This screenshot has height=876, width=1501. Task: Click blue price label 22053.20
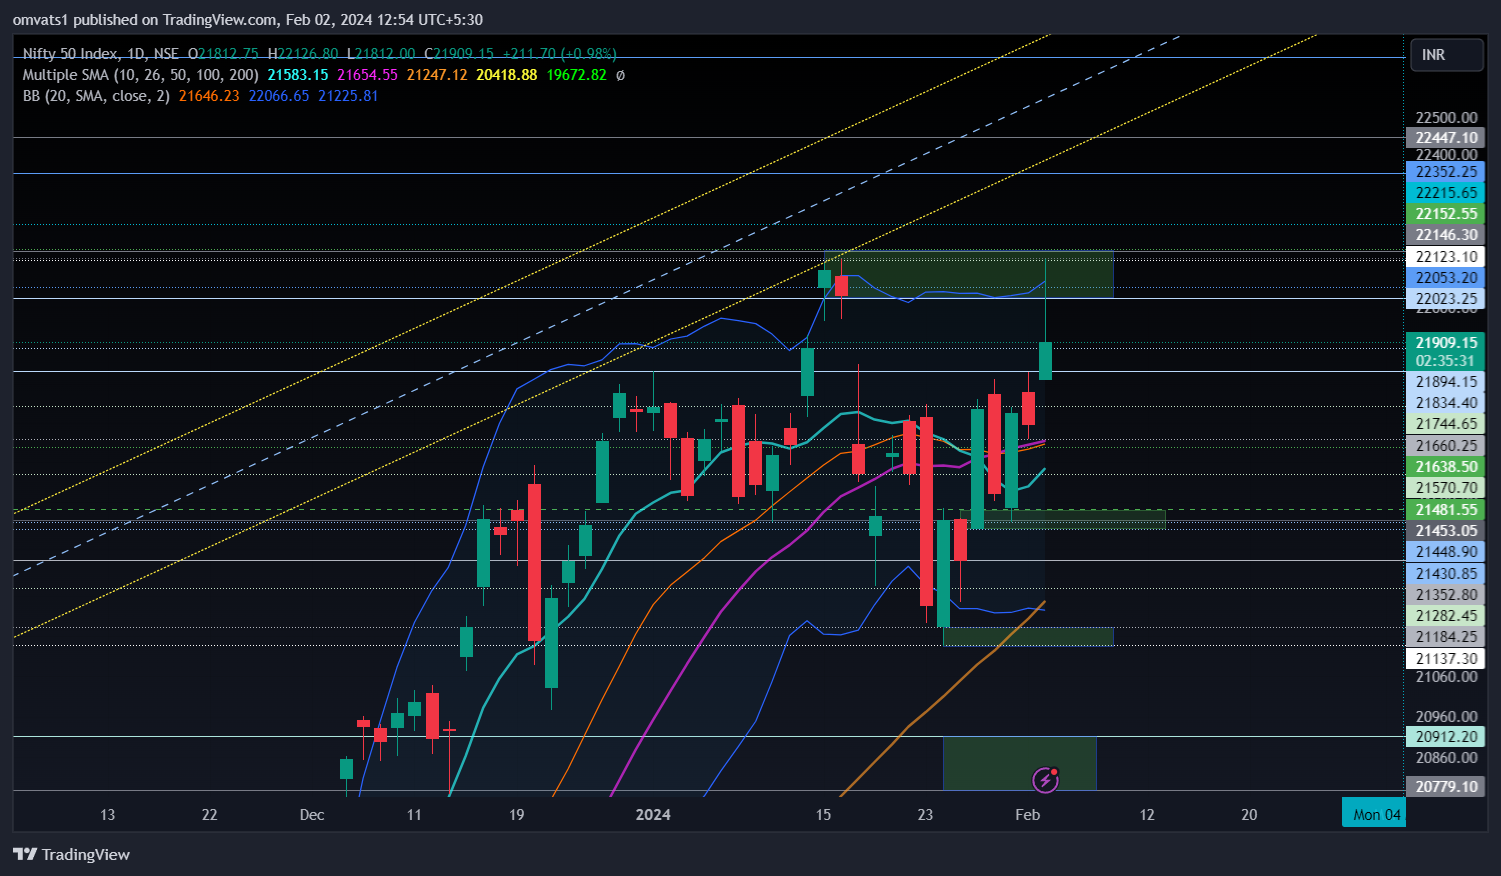pyautogui.click(x=1446, y=278)
